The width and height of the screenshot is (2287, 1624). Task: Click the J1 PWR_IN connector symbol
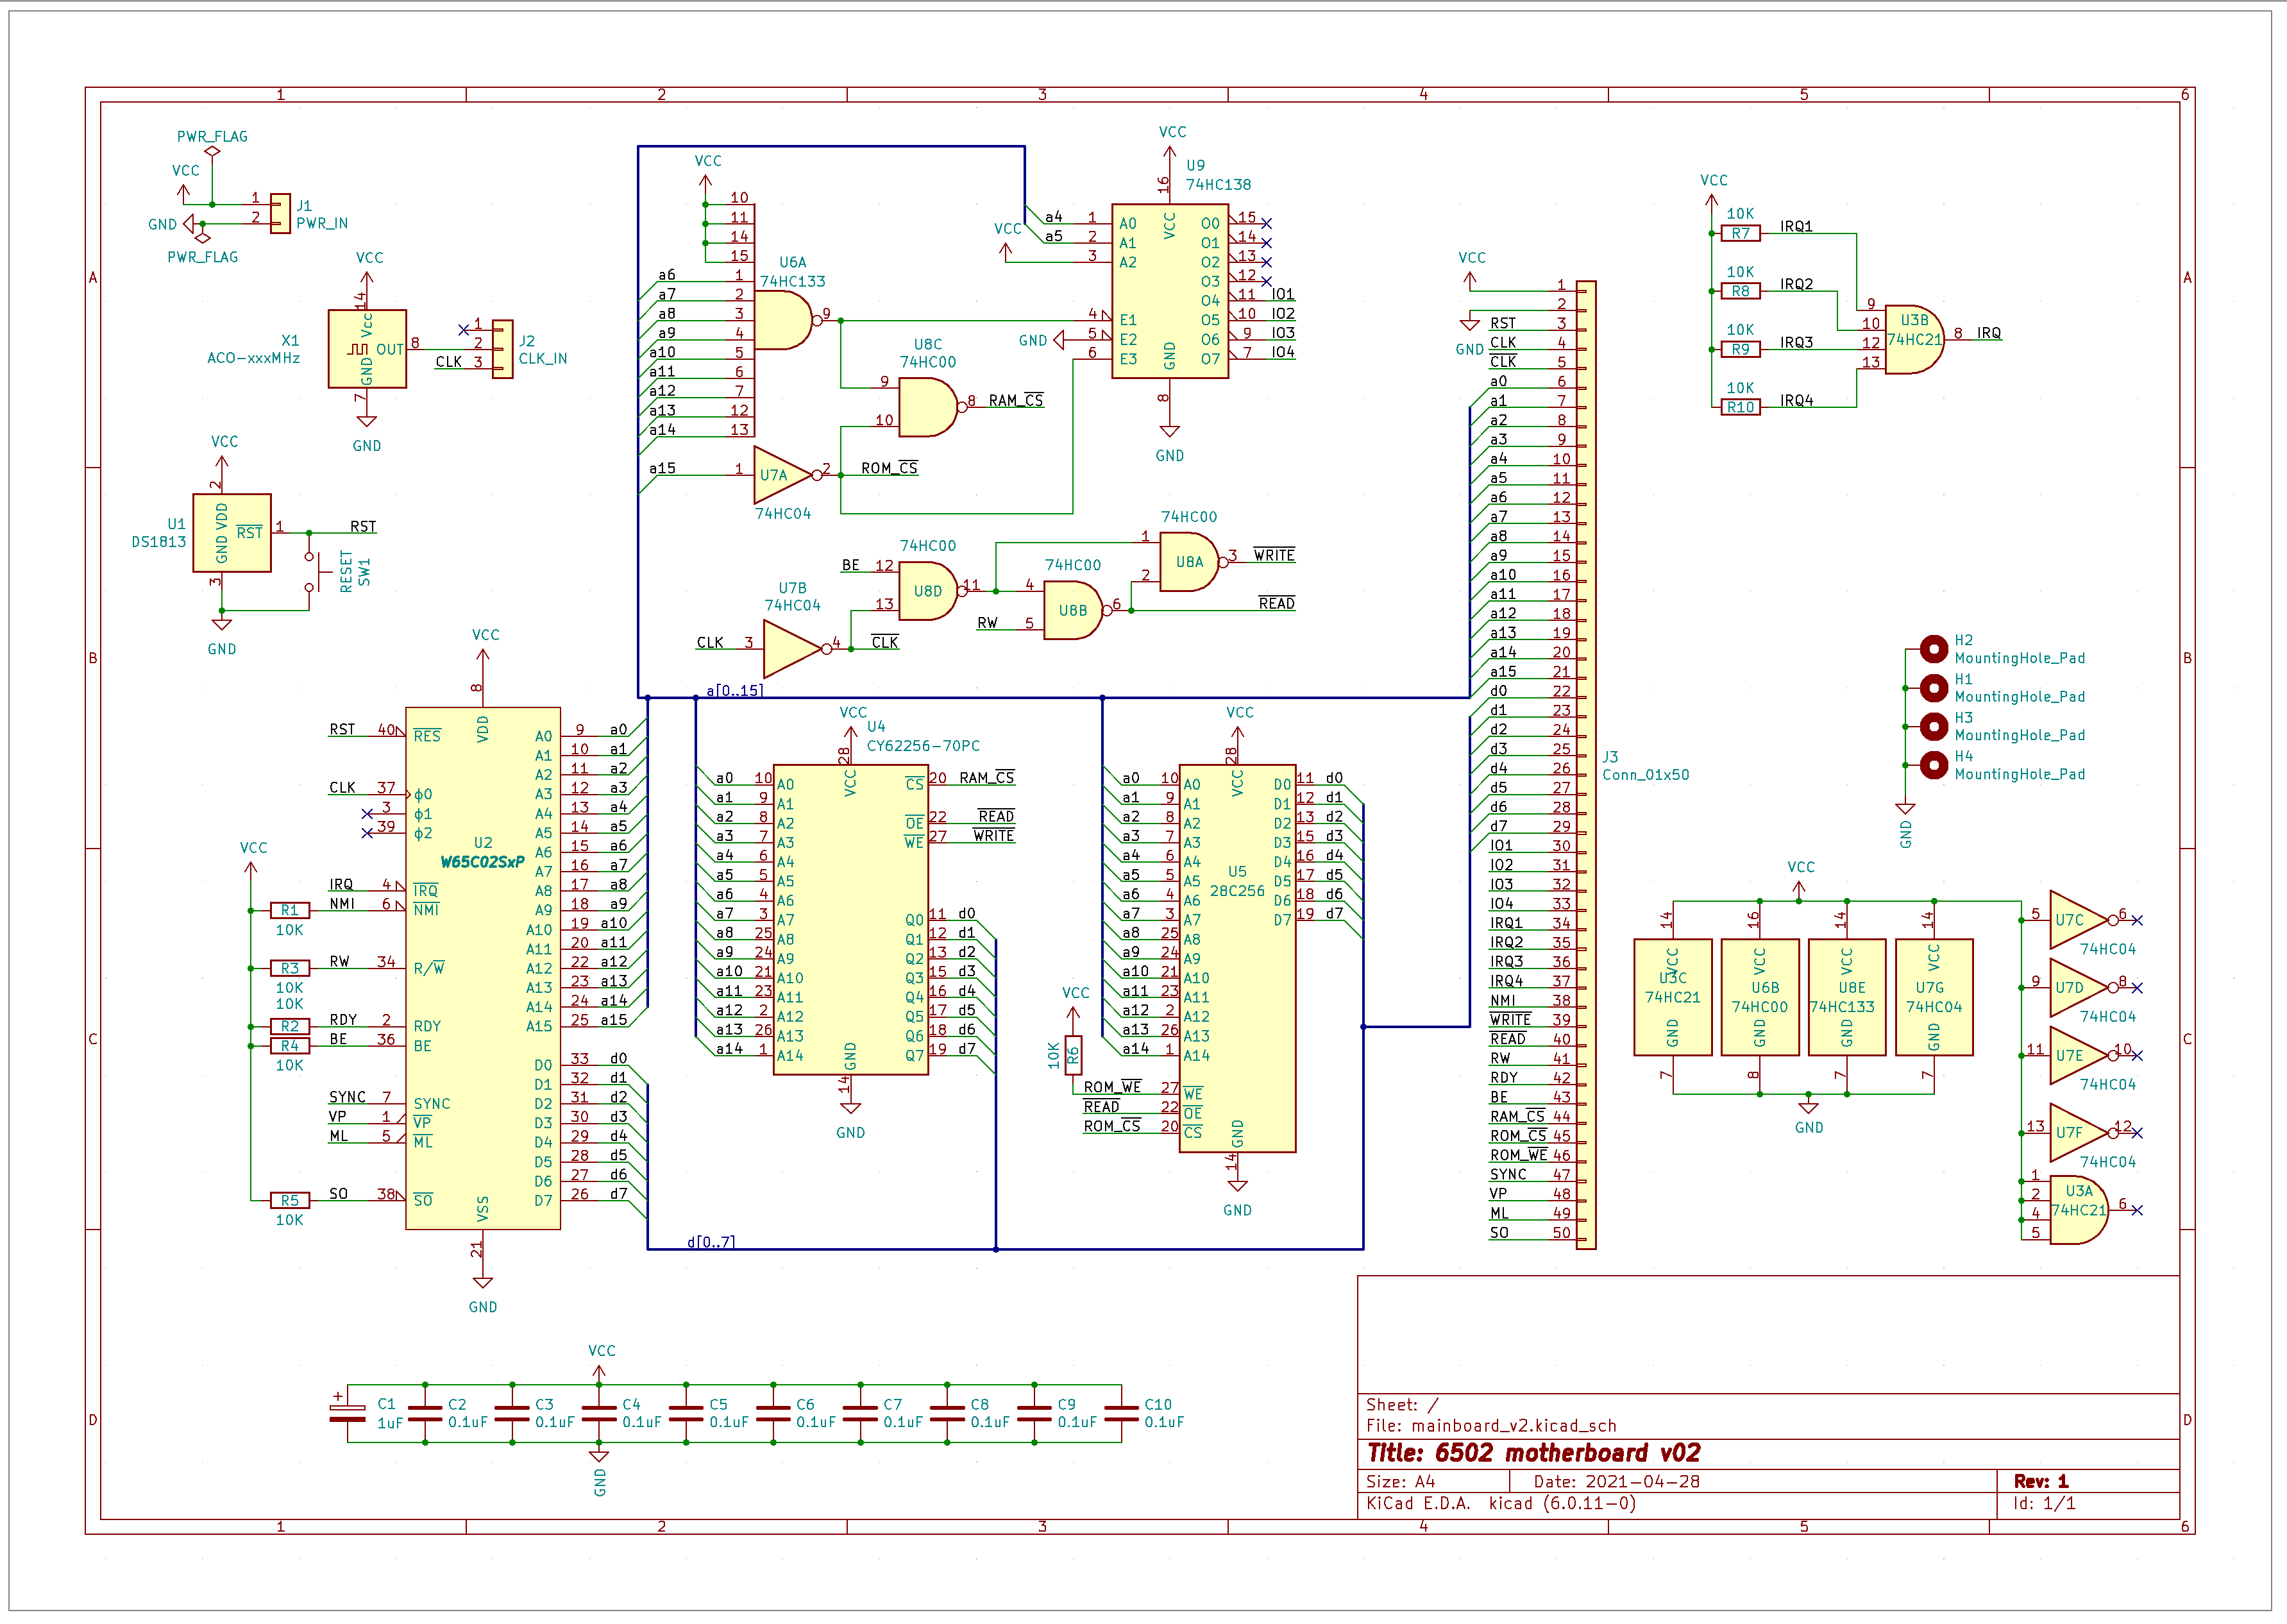pos(280,213)
